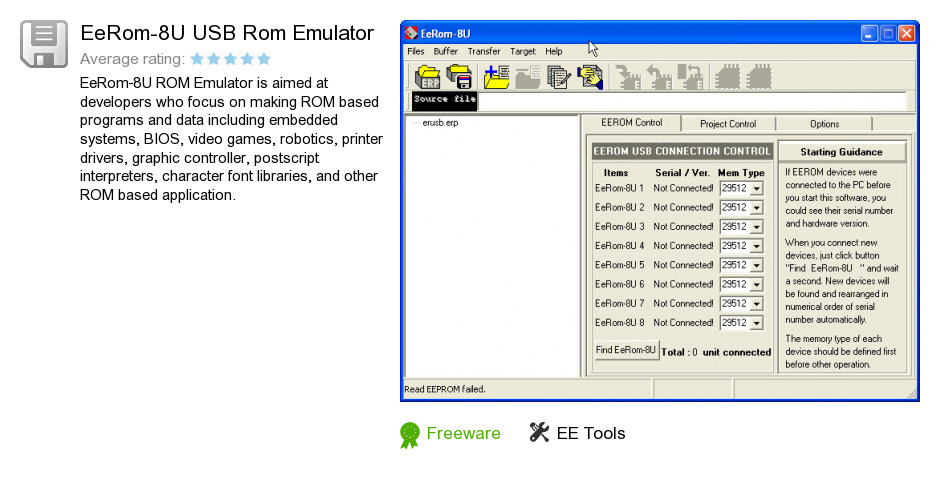Image resolution: width=940 pixels, height=479 pixels.
Task: Maximize the EeRom-8U window
Action: 888,33
